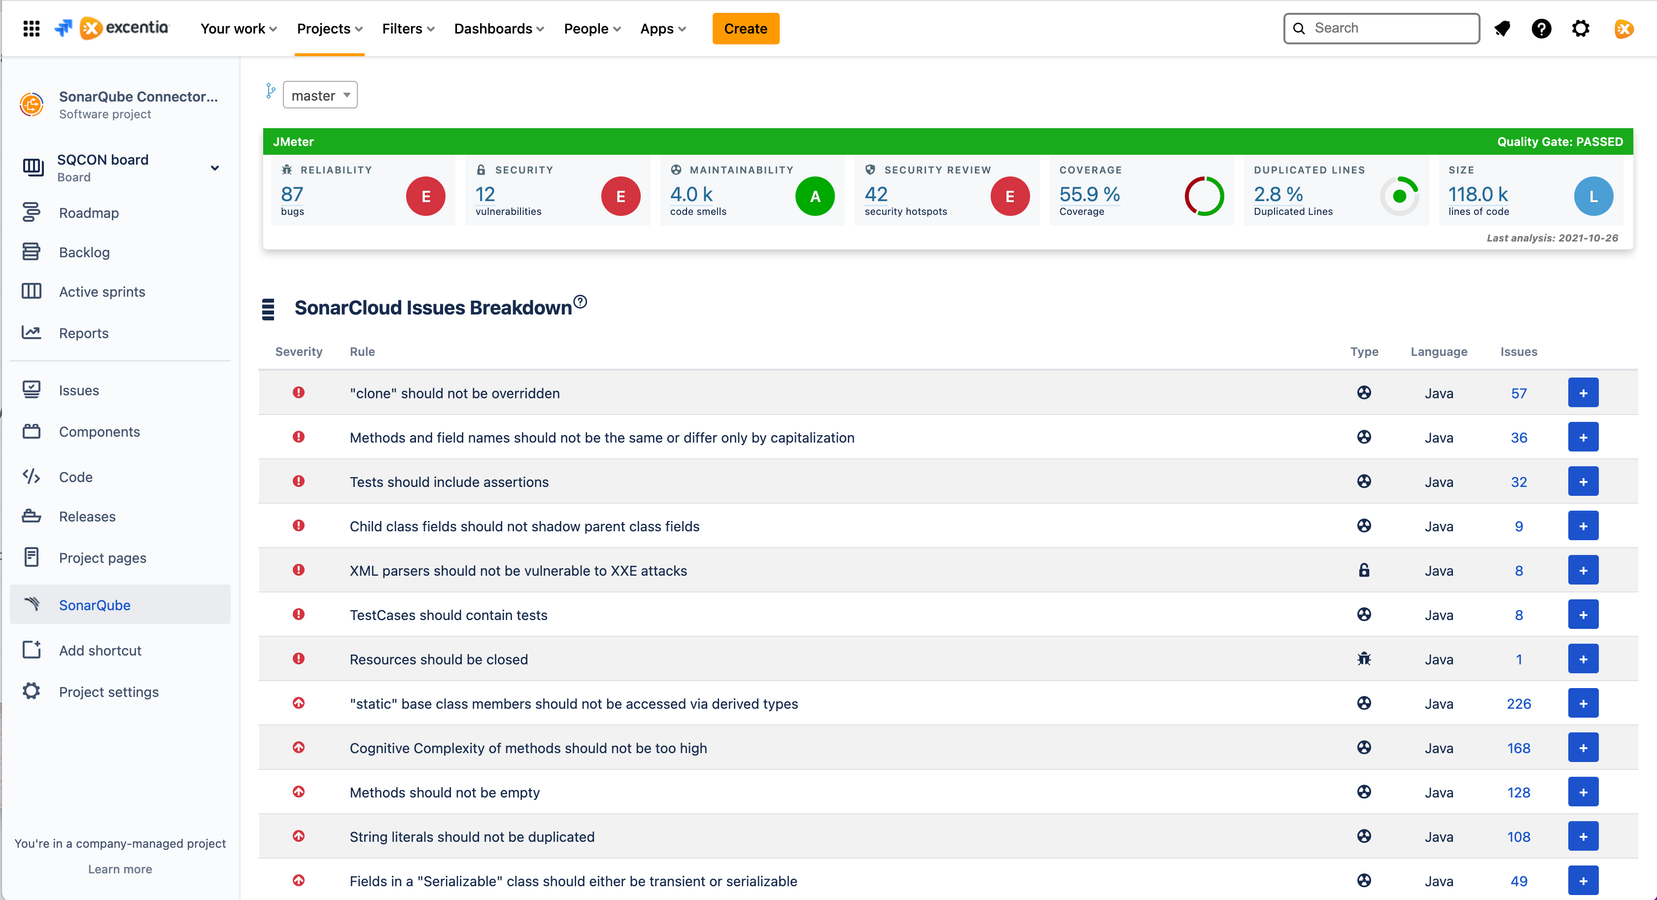The width and height of the screenshot is (1657, 900).
Task: Open the 226 issues count link
Action: coord(1519,704)
